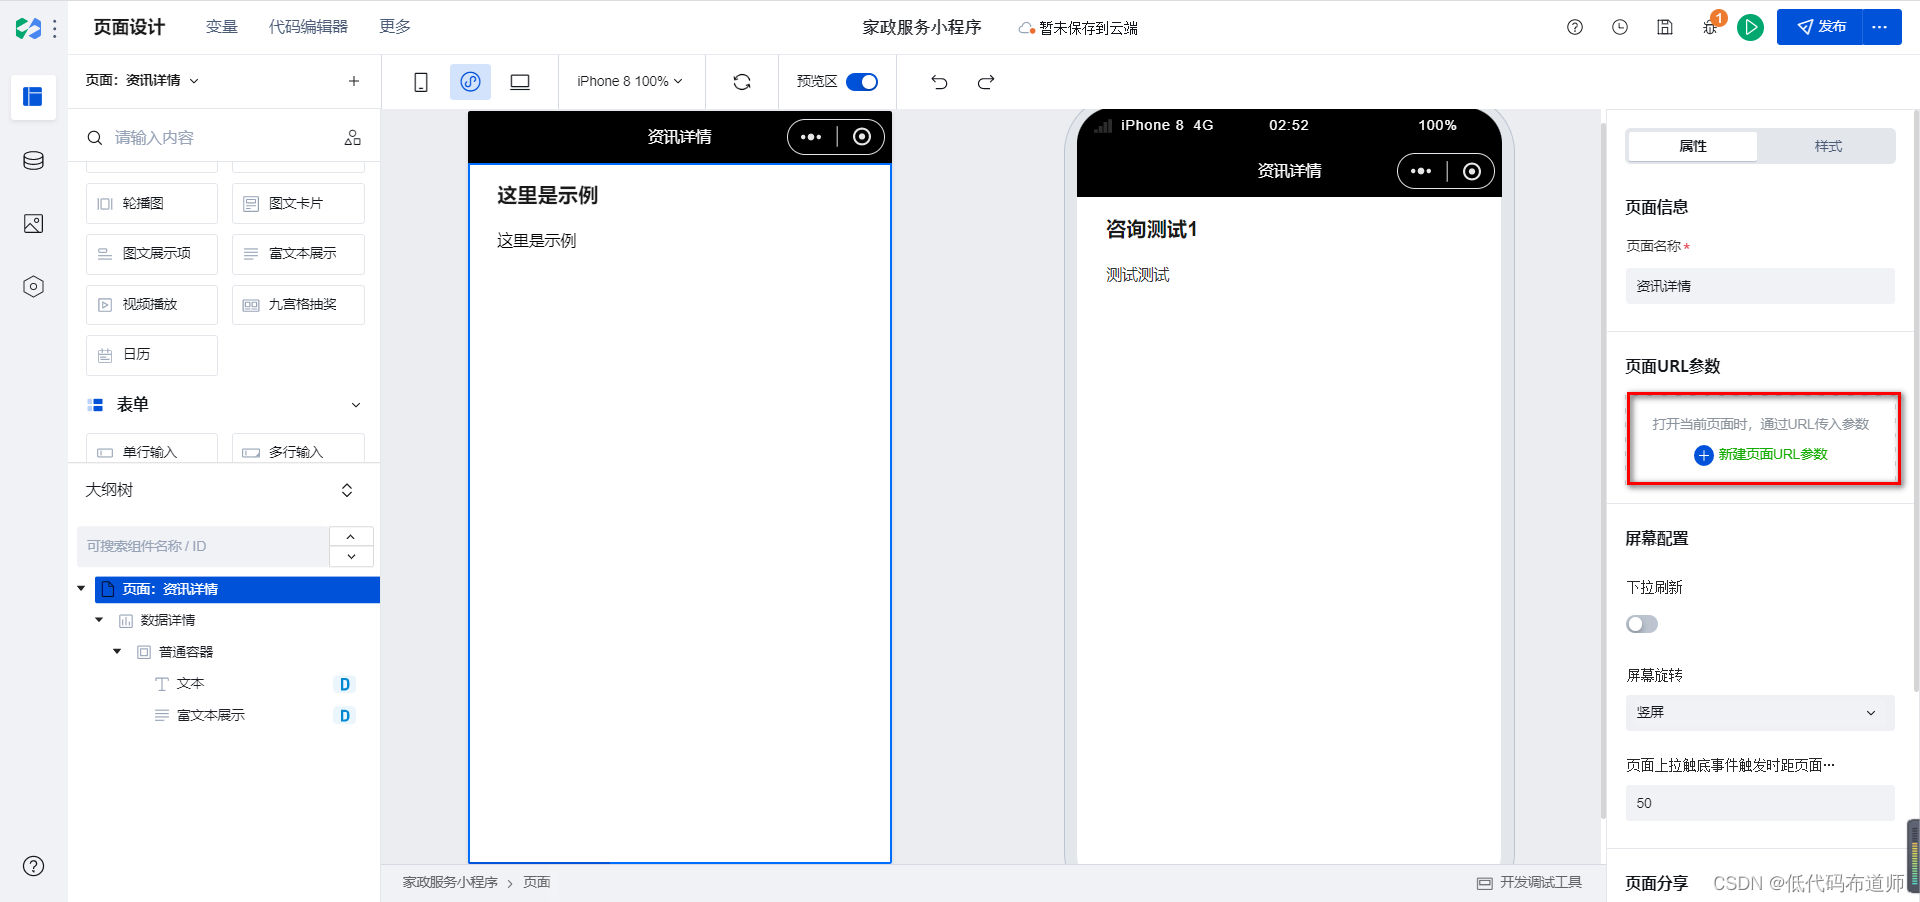The height and width of the screenshot is (902, 1920).
Task: Open the app logo menu dots
Action: pyautogui.click(x=54, y=28)
